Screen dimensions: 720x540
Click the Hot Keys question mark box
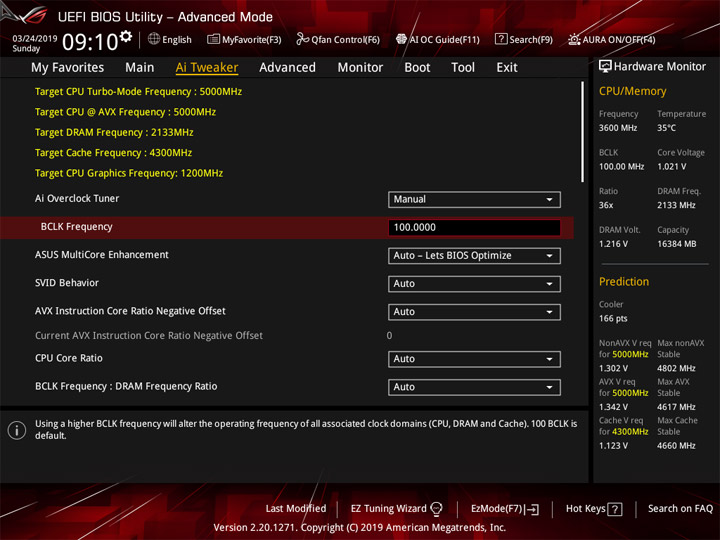click(615, 509)
